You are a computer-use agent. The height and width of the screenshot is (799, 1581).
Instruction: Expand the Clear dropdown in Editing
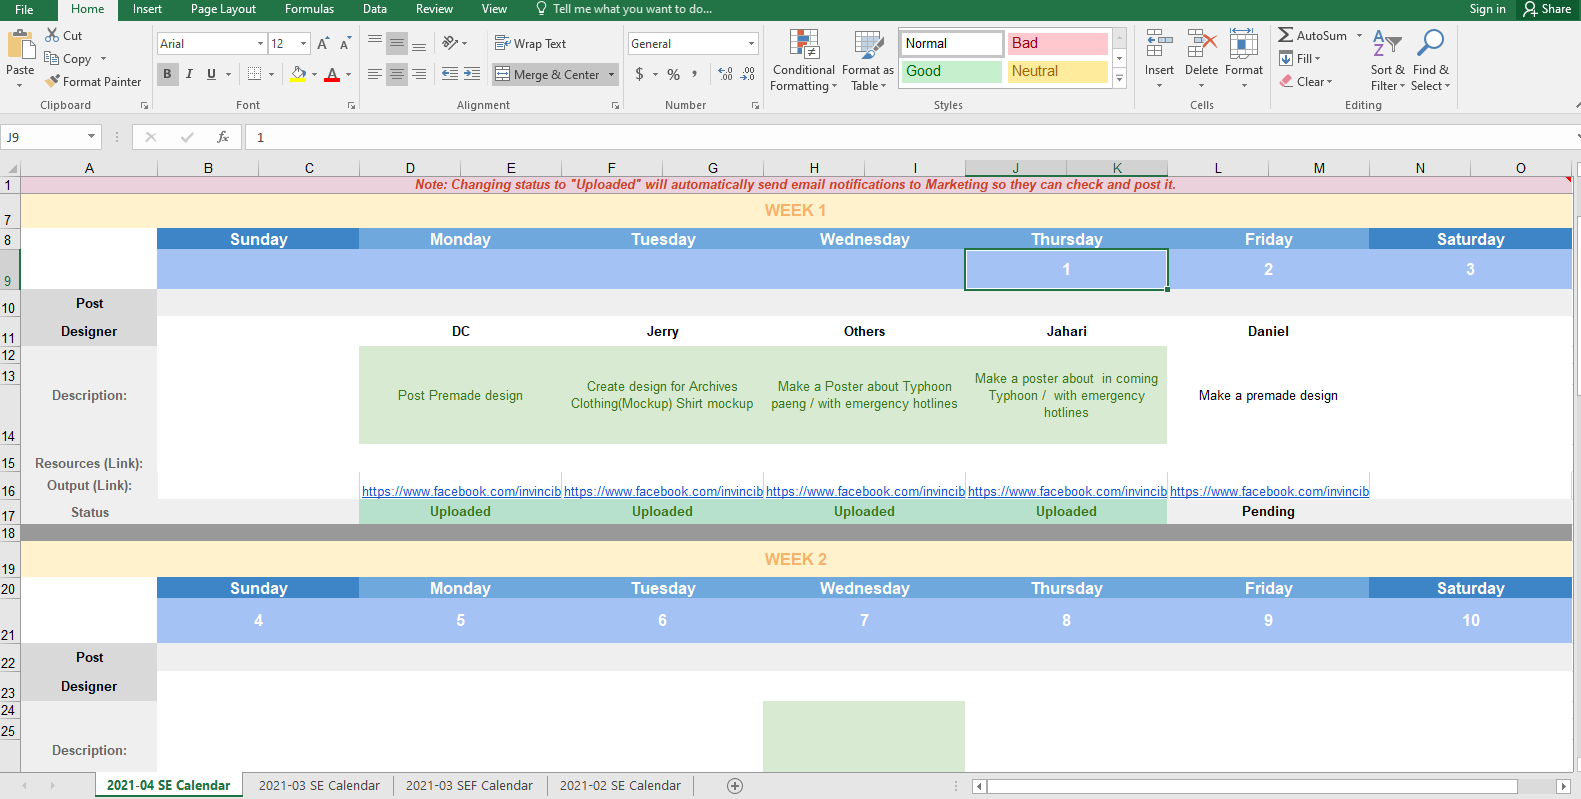point(1329,82)
